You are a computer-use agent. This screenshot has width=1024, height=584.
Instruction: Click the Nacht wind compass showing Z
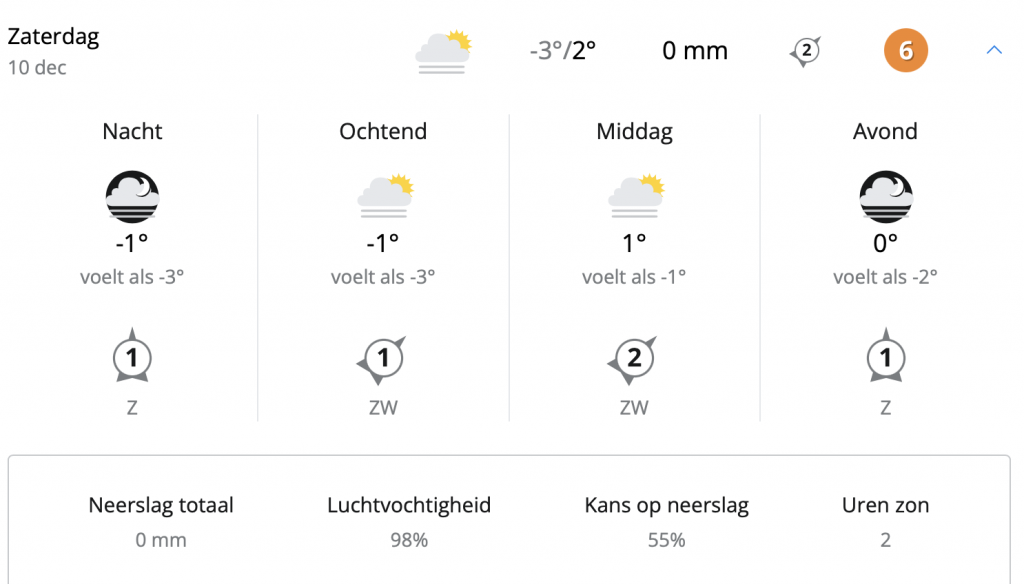click(132, 357)
